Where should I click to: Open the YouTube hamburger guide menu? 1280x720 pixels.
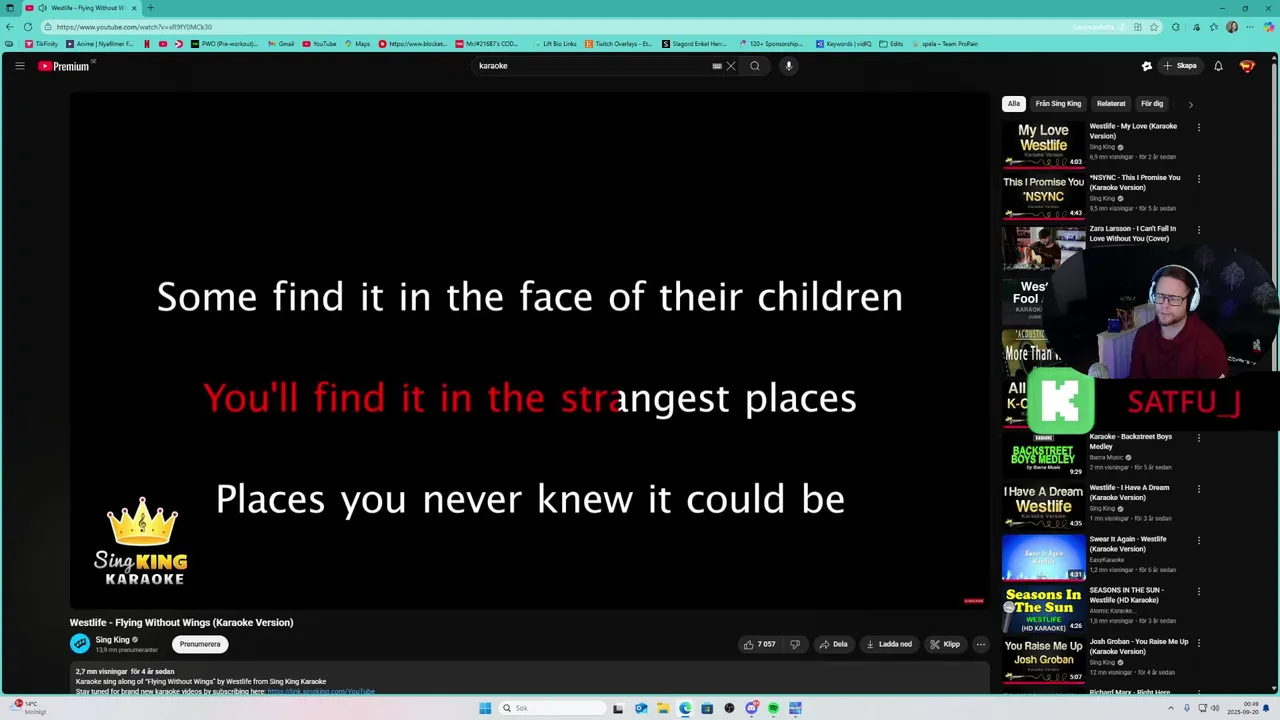pyautogui.click(x=19, y=66)
